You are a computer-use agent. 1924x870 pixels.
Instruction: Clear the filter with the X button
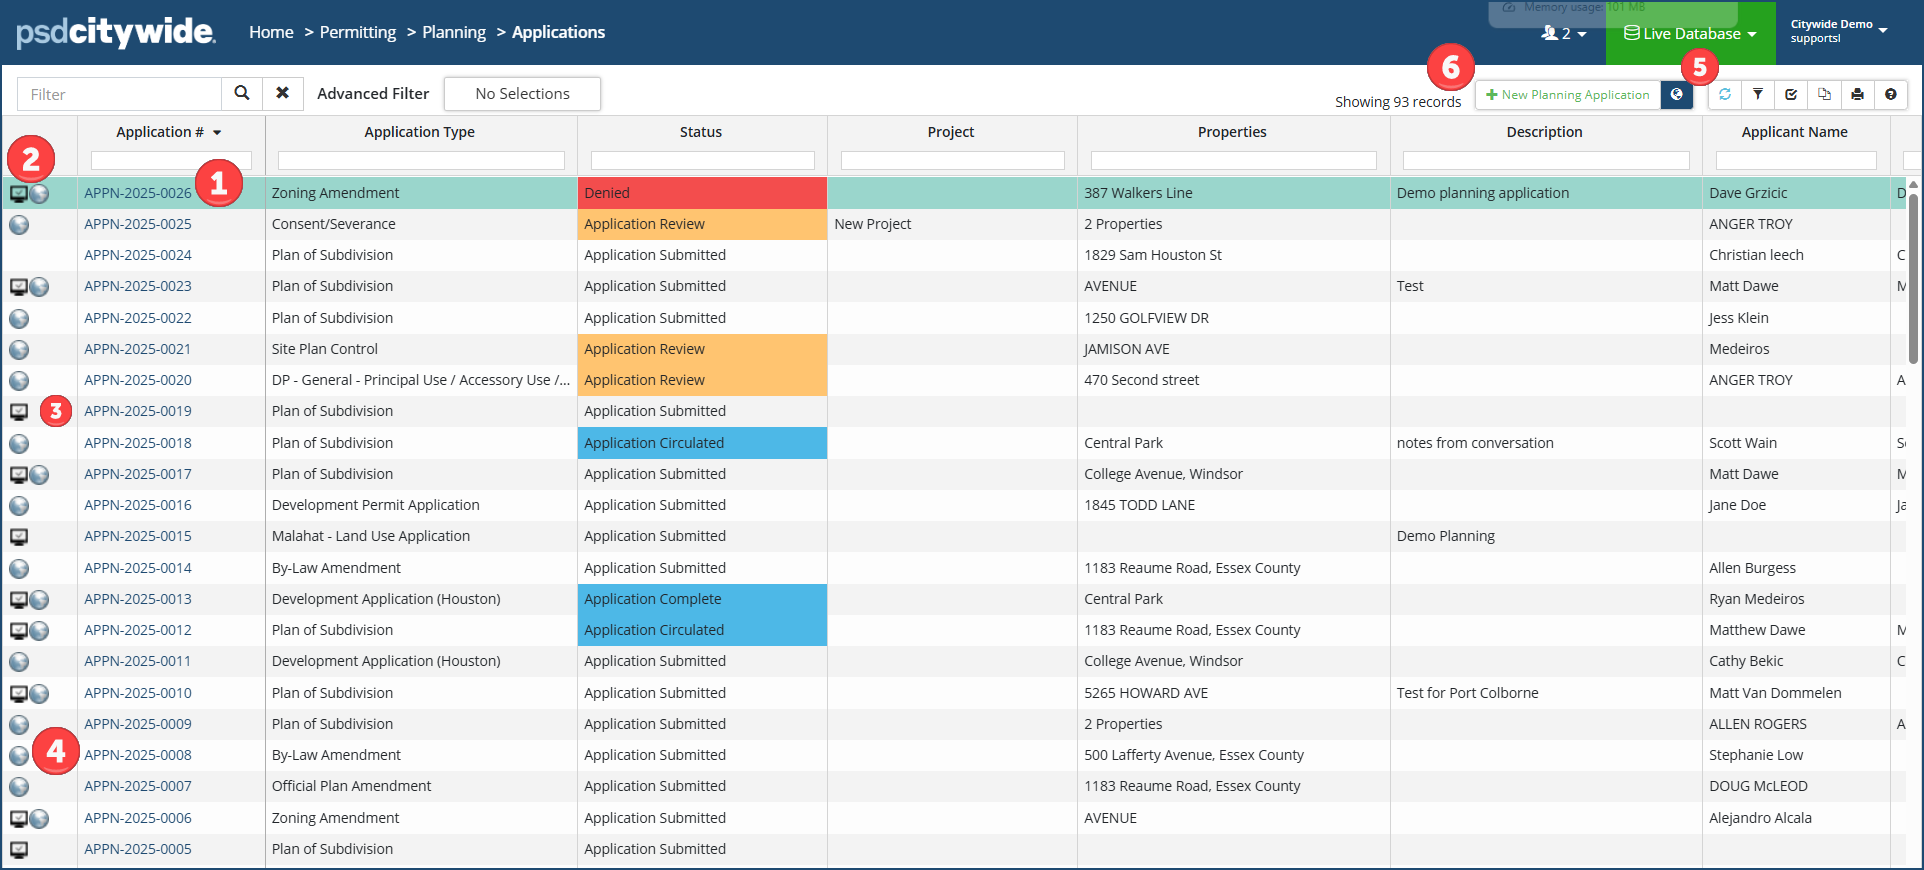tap(283, 93)
